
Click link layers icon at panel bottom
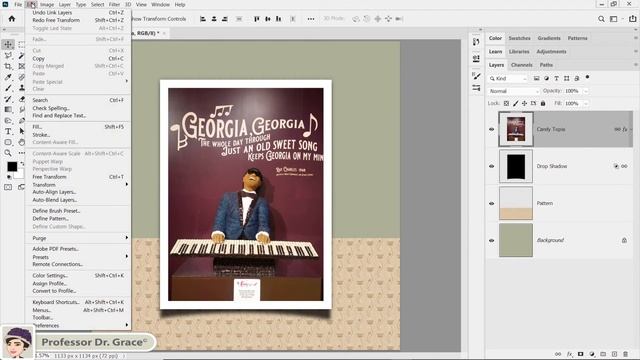click(558, 354)
